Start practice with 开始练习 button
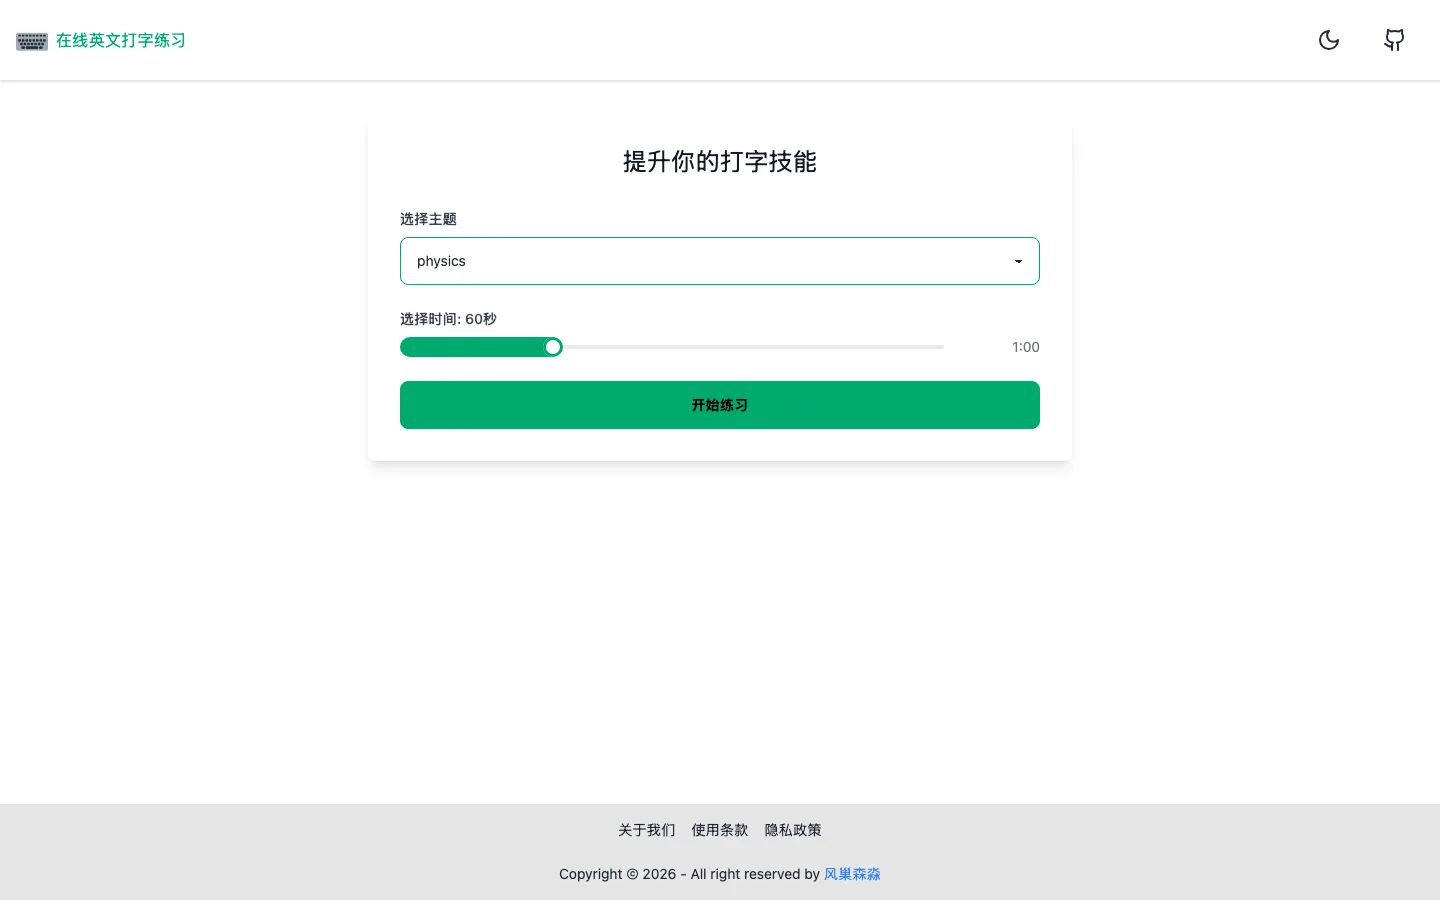Screen dimensions: 1440x900 click(x=720, y=405)
